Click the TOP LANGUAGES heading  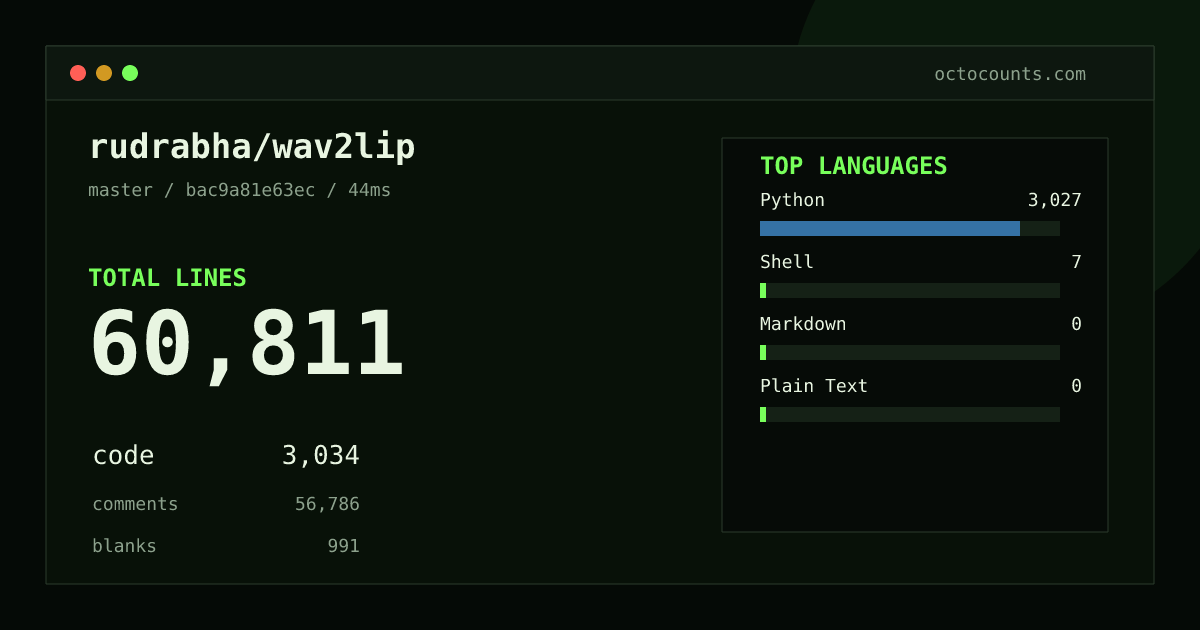854,166
